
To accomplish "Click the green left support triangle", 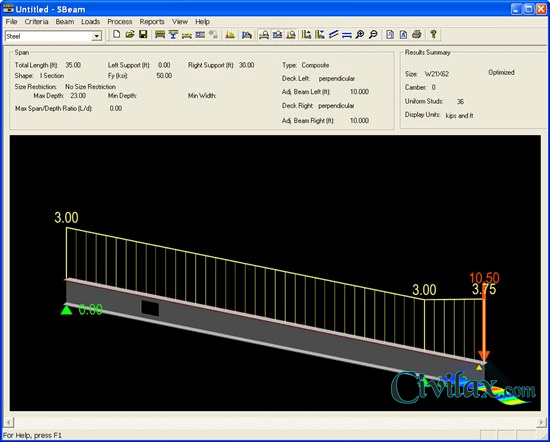I will 66,310.
